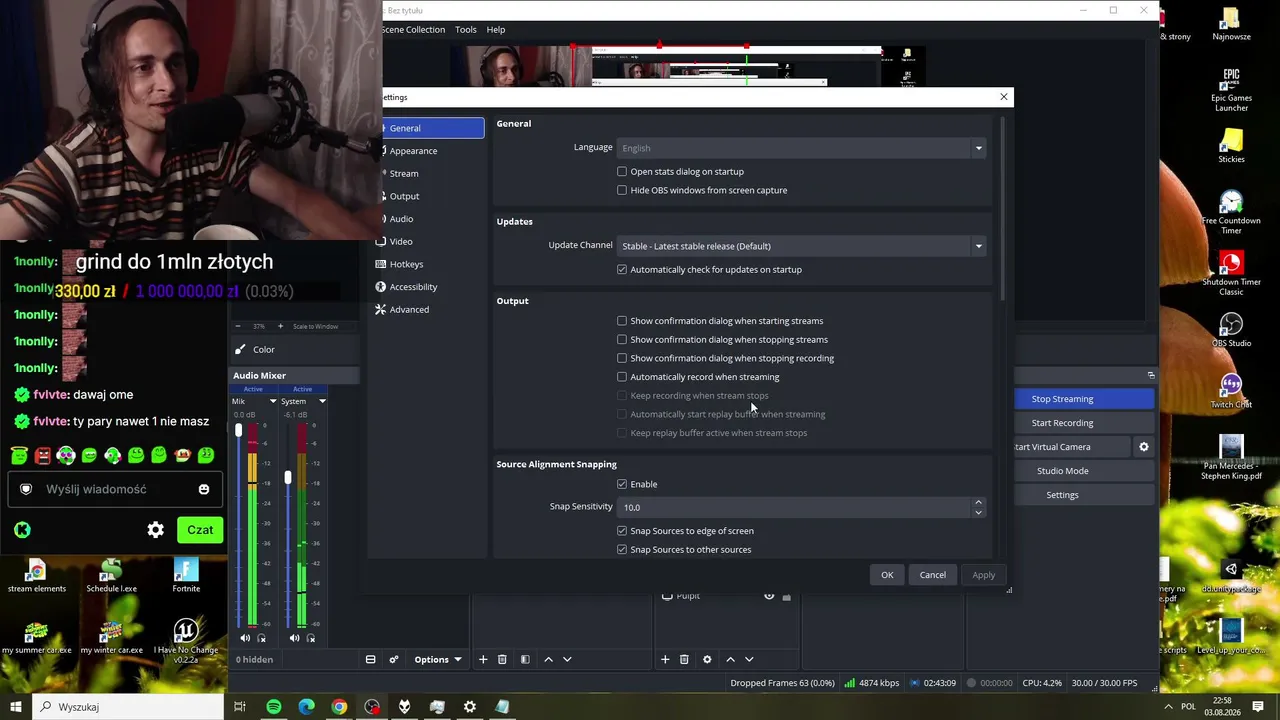
Task: Switch audio mixer layout icon
Action: point(370,660)
